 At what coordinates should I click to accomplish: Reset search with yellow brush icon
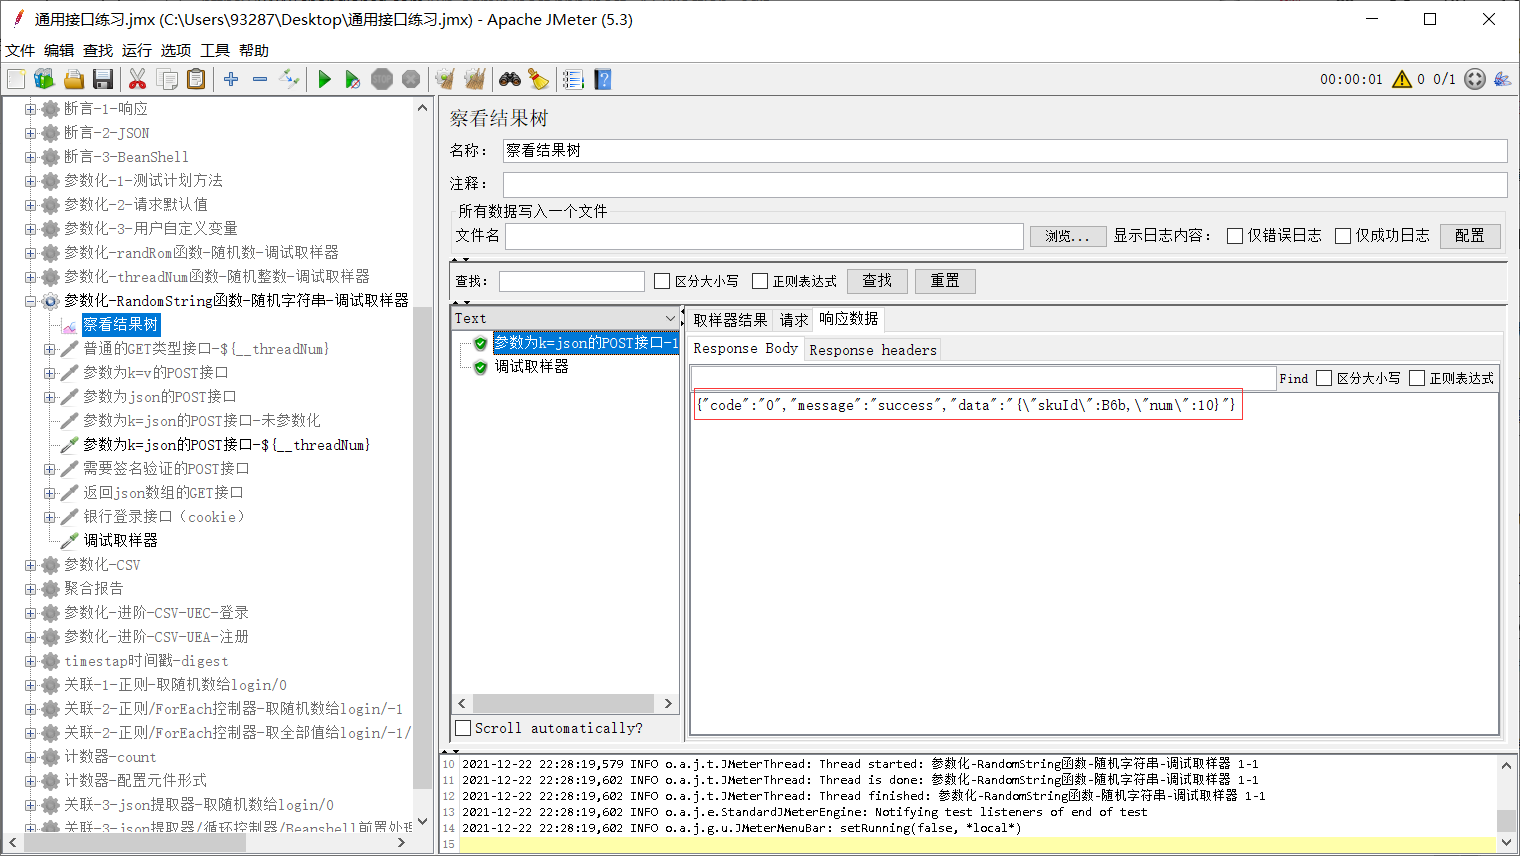(x=538, y=79)
